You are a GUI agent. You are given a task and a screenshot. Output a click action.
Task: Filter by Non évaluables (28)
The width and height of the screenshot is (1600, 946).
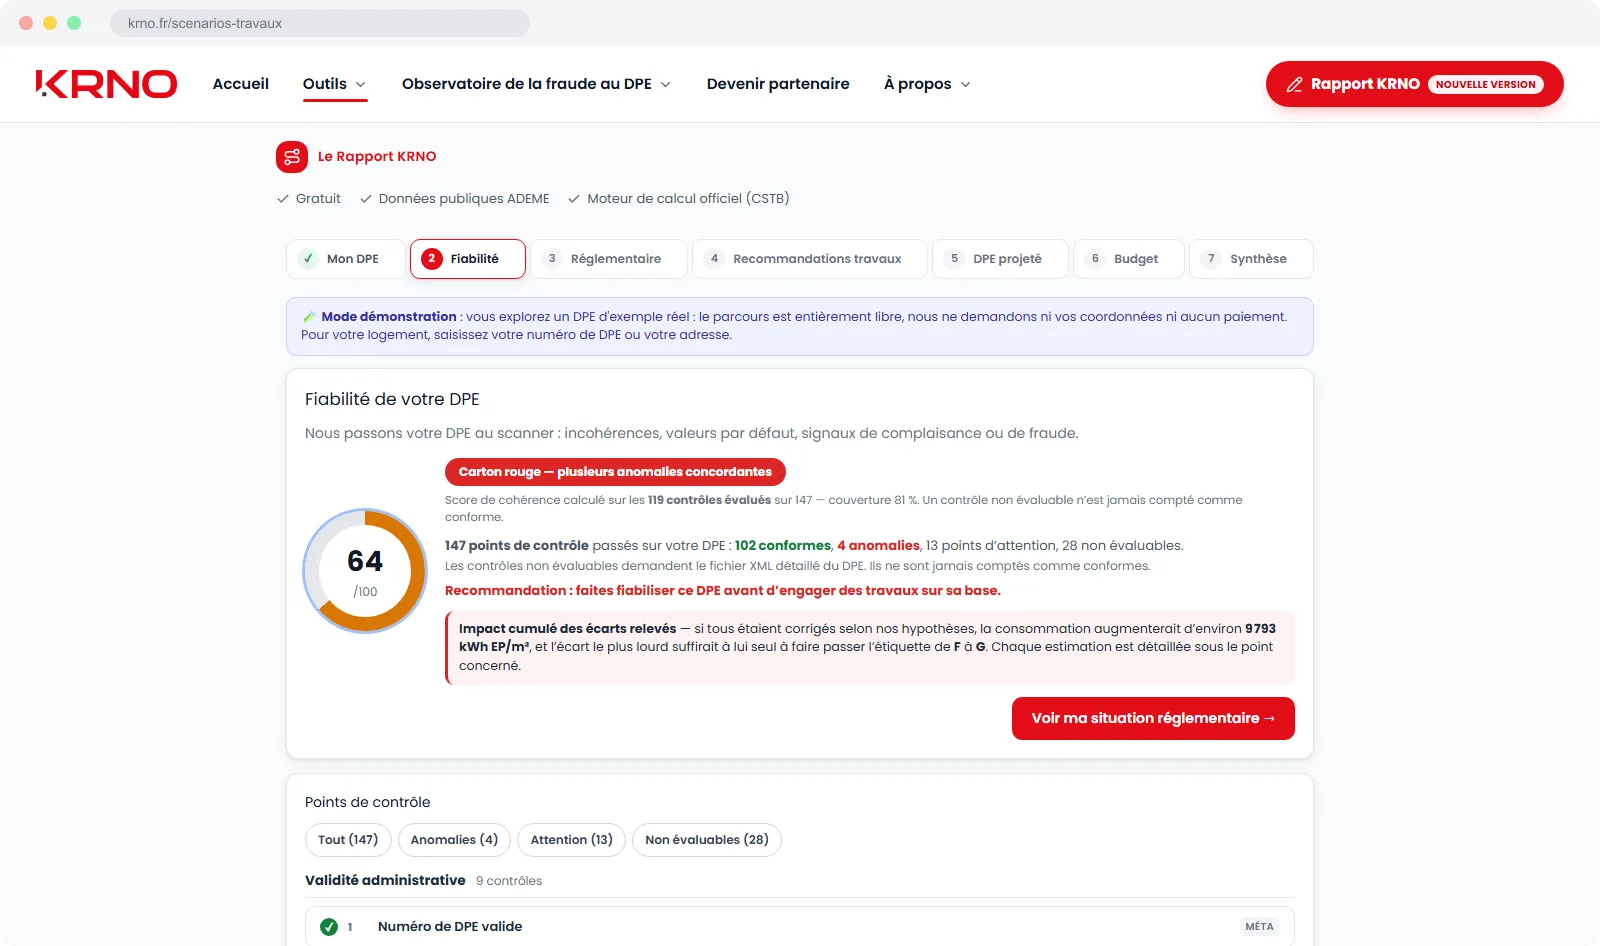click(707, 840)
